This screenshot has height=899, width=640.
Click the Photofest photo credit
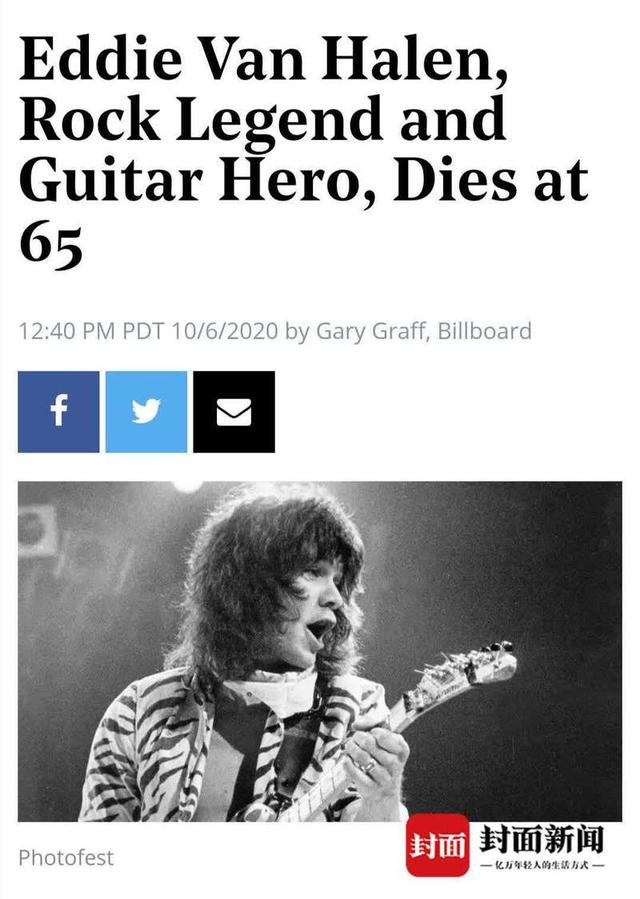66,858
